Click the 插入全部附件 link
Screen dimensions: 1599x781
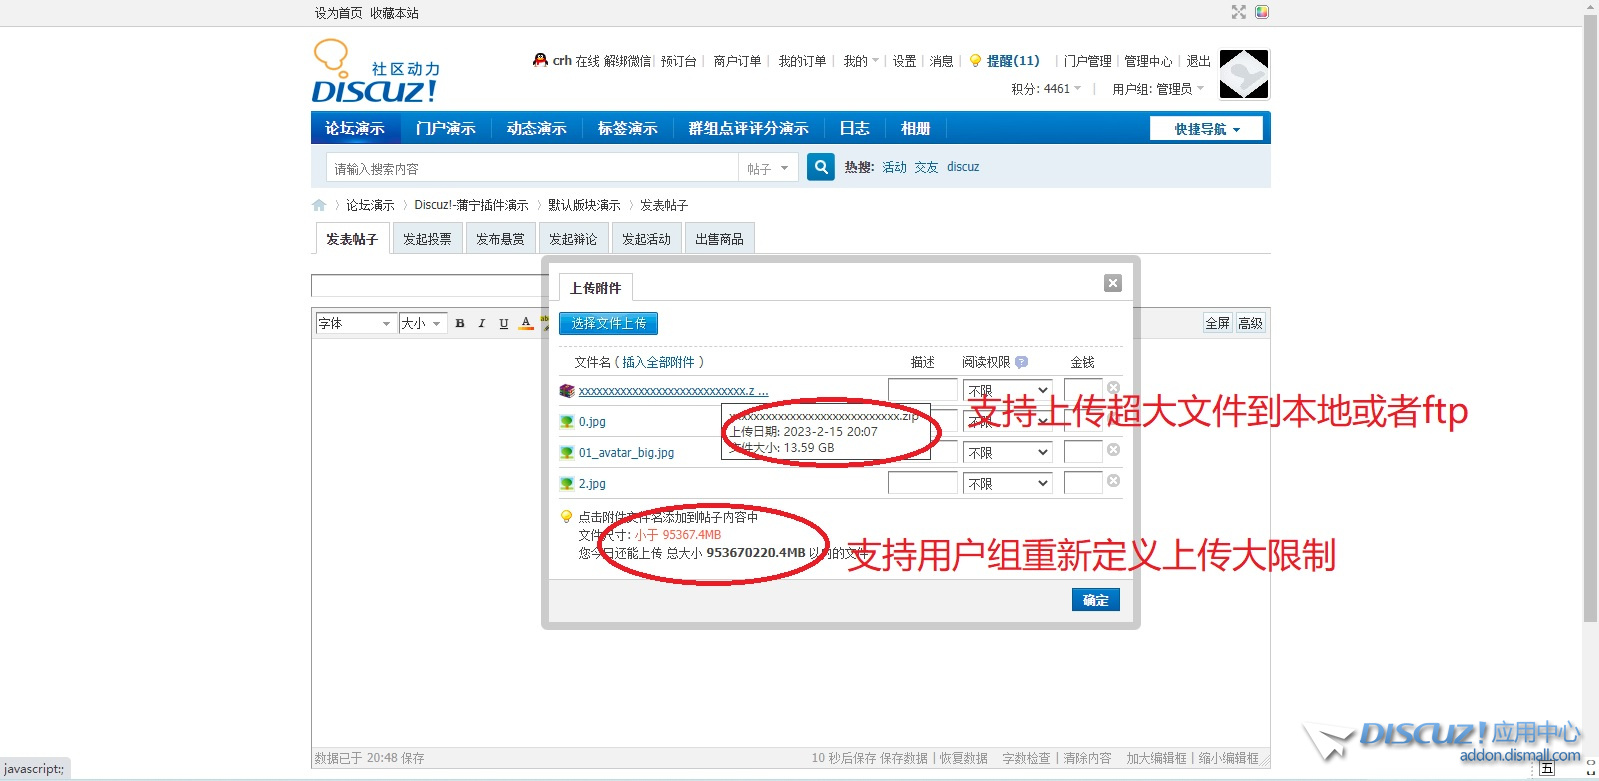pyautogui.click(x=659, y=362)
